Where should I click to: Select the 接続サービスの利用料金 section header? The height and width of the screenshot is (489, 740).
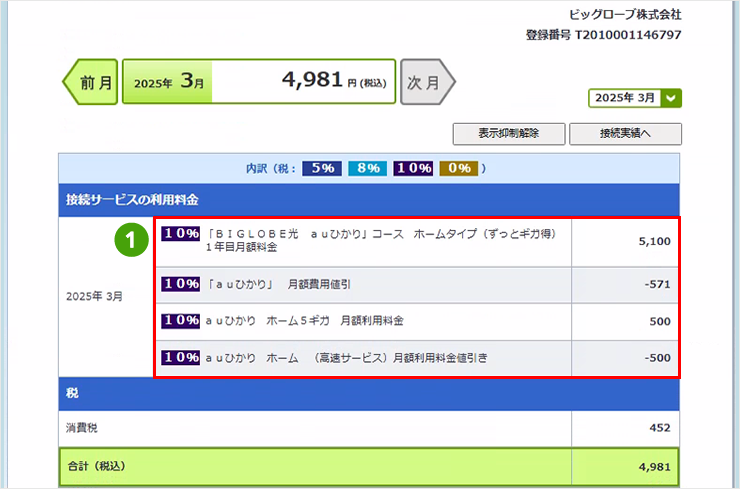tap(369, 200)
